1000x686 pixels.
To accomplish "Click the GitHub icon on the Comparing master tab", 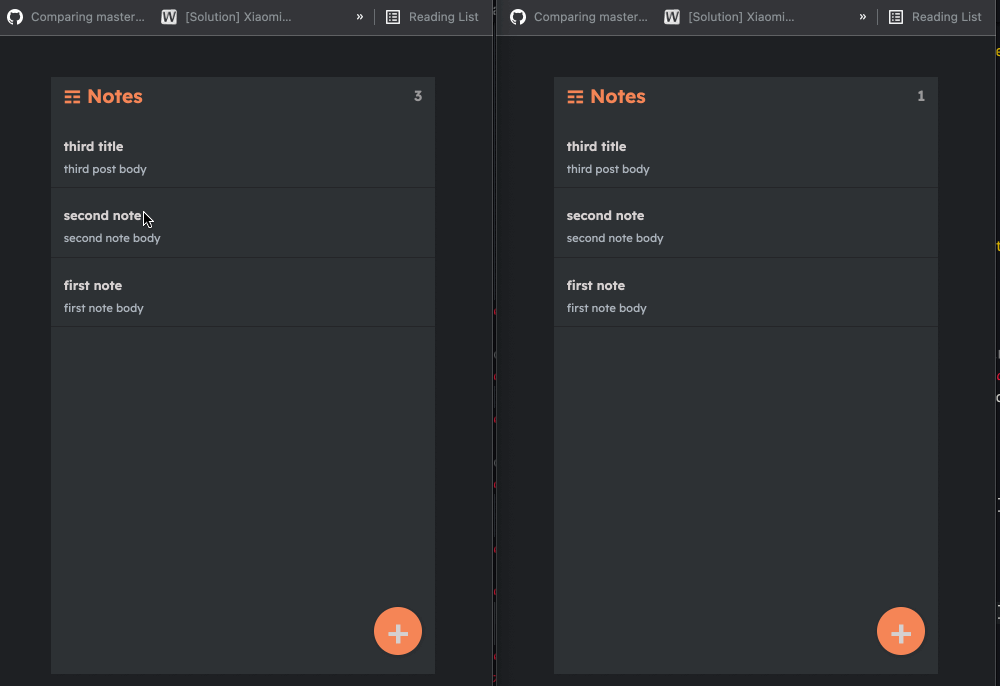I will click(16, 16).
